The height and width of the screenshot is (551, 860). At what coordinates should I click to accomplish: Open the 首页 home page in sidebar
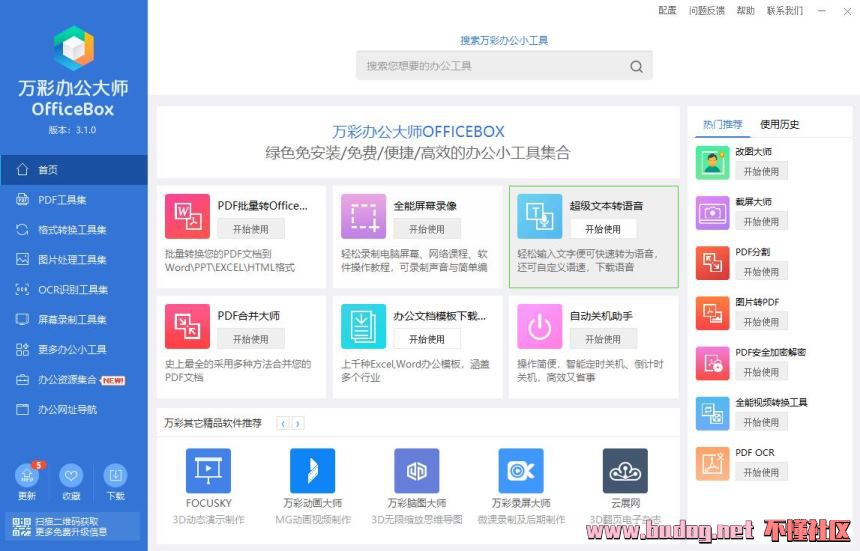click(x=73, y=169)
